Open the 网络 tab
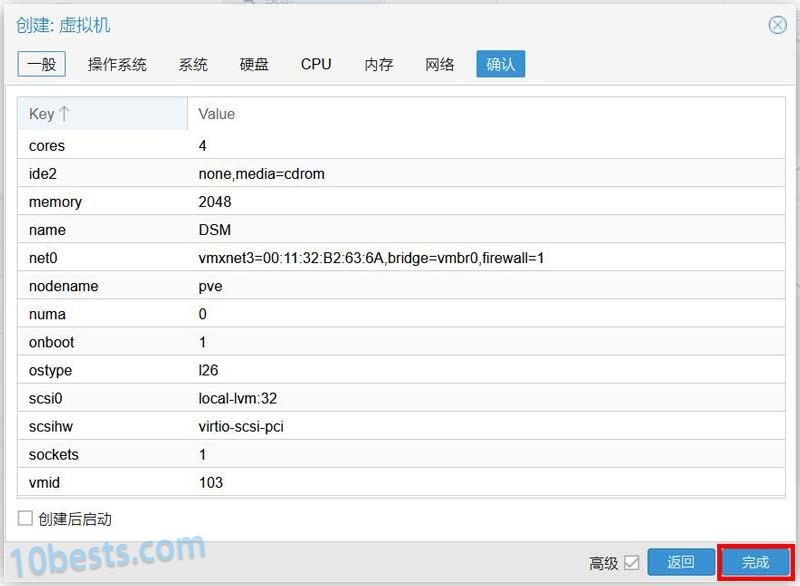800x586 pixels. (439, 64)
